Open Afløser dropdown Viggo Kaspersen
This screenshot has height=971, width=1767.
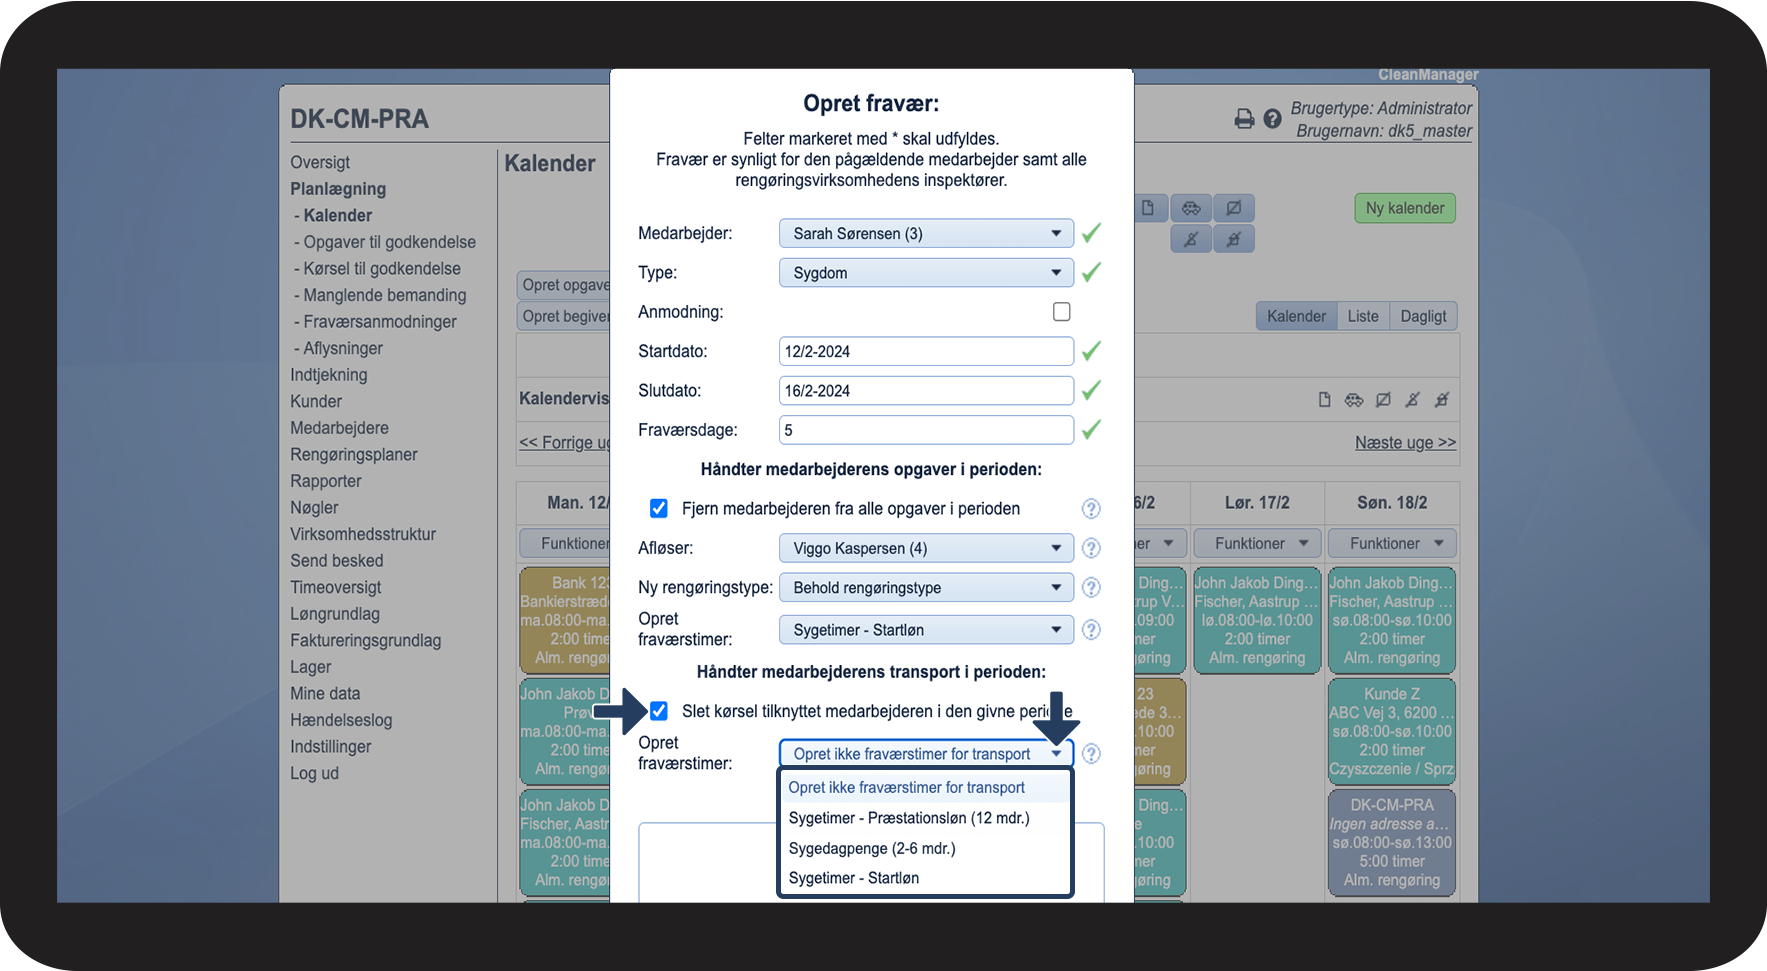(926, 548)
